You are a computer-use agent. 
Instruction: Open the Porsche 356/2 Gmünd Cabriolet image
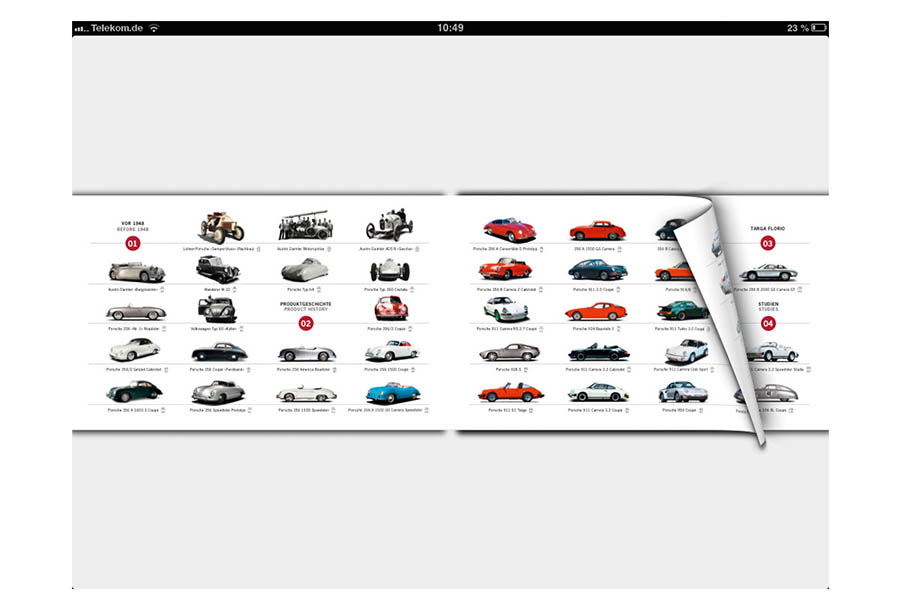(134, 350)
